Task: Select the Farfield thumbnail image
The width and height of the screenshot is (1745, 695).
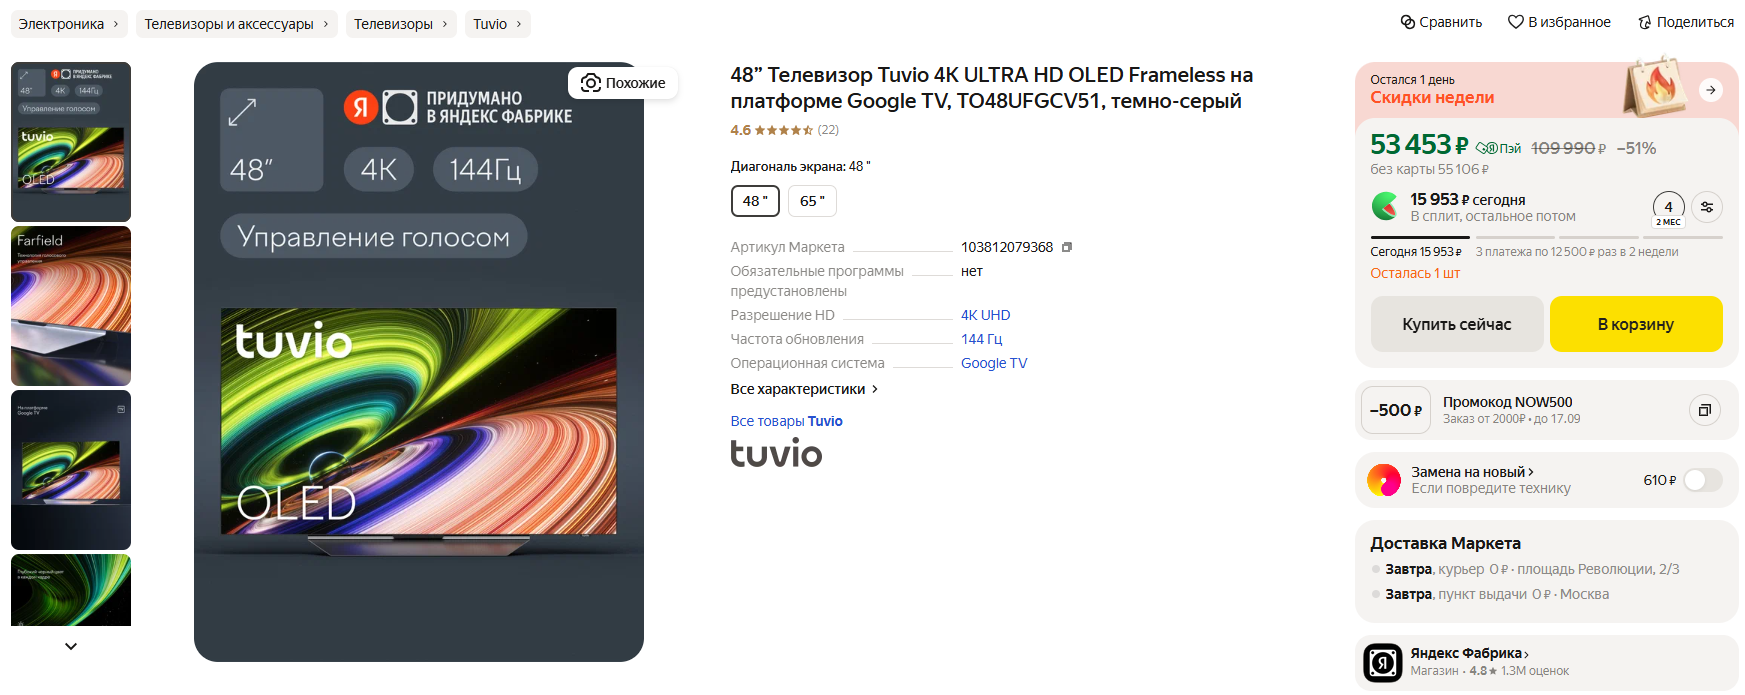Action: (x=71, y=306)
